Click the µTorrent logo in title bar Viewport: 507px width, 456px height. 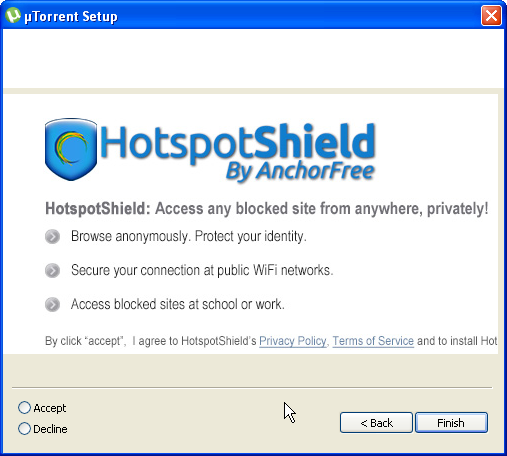[x=13, y=15]
